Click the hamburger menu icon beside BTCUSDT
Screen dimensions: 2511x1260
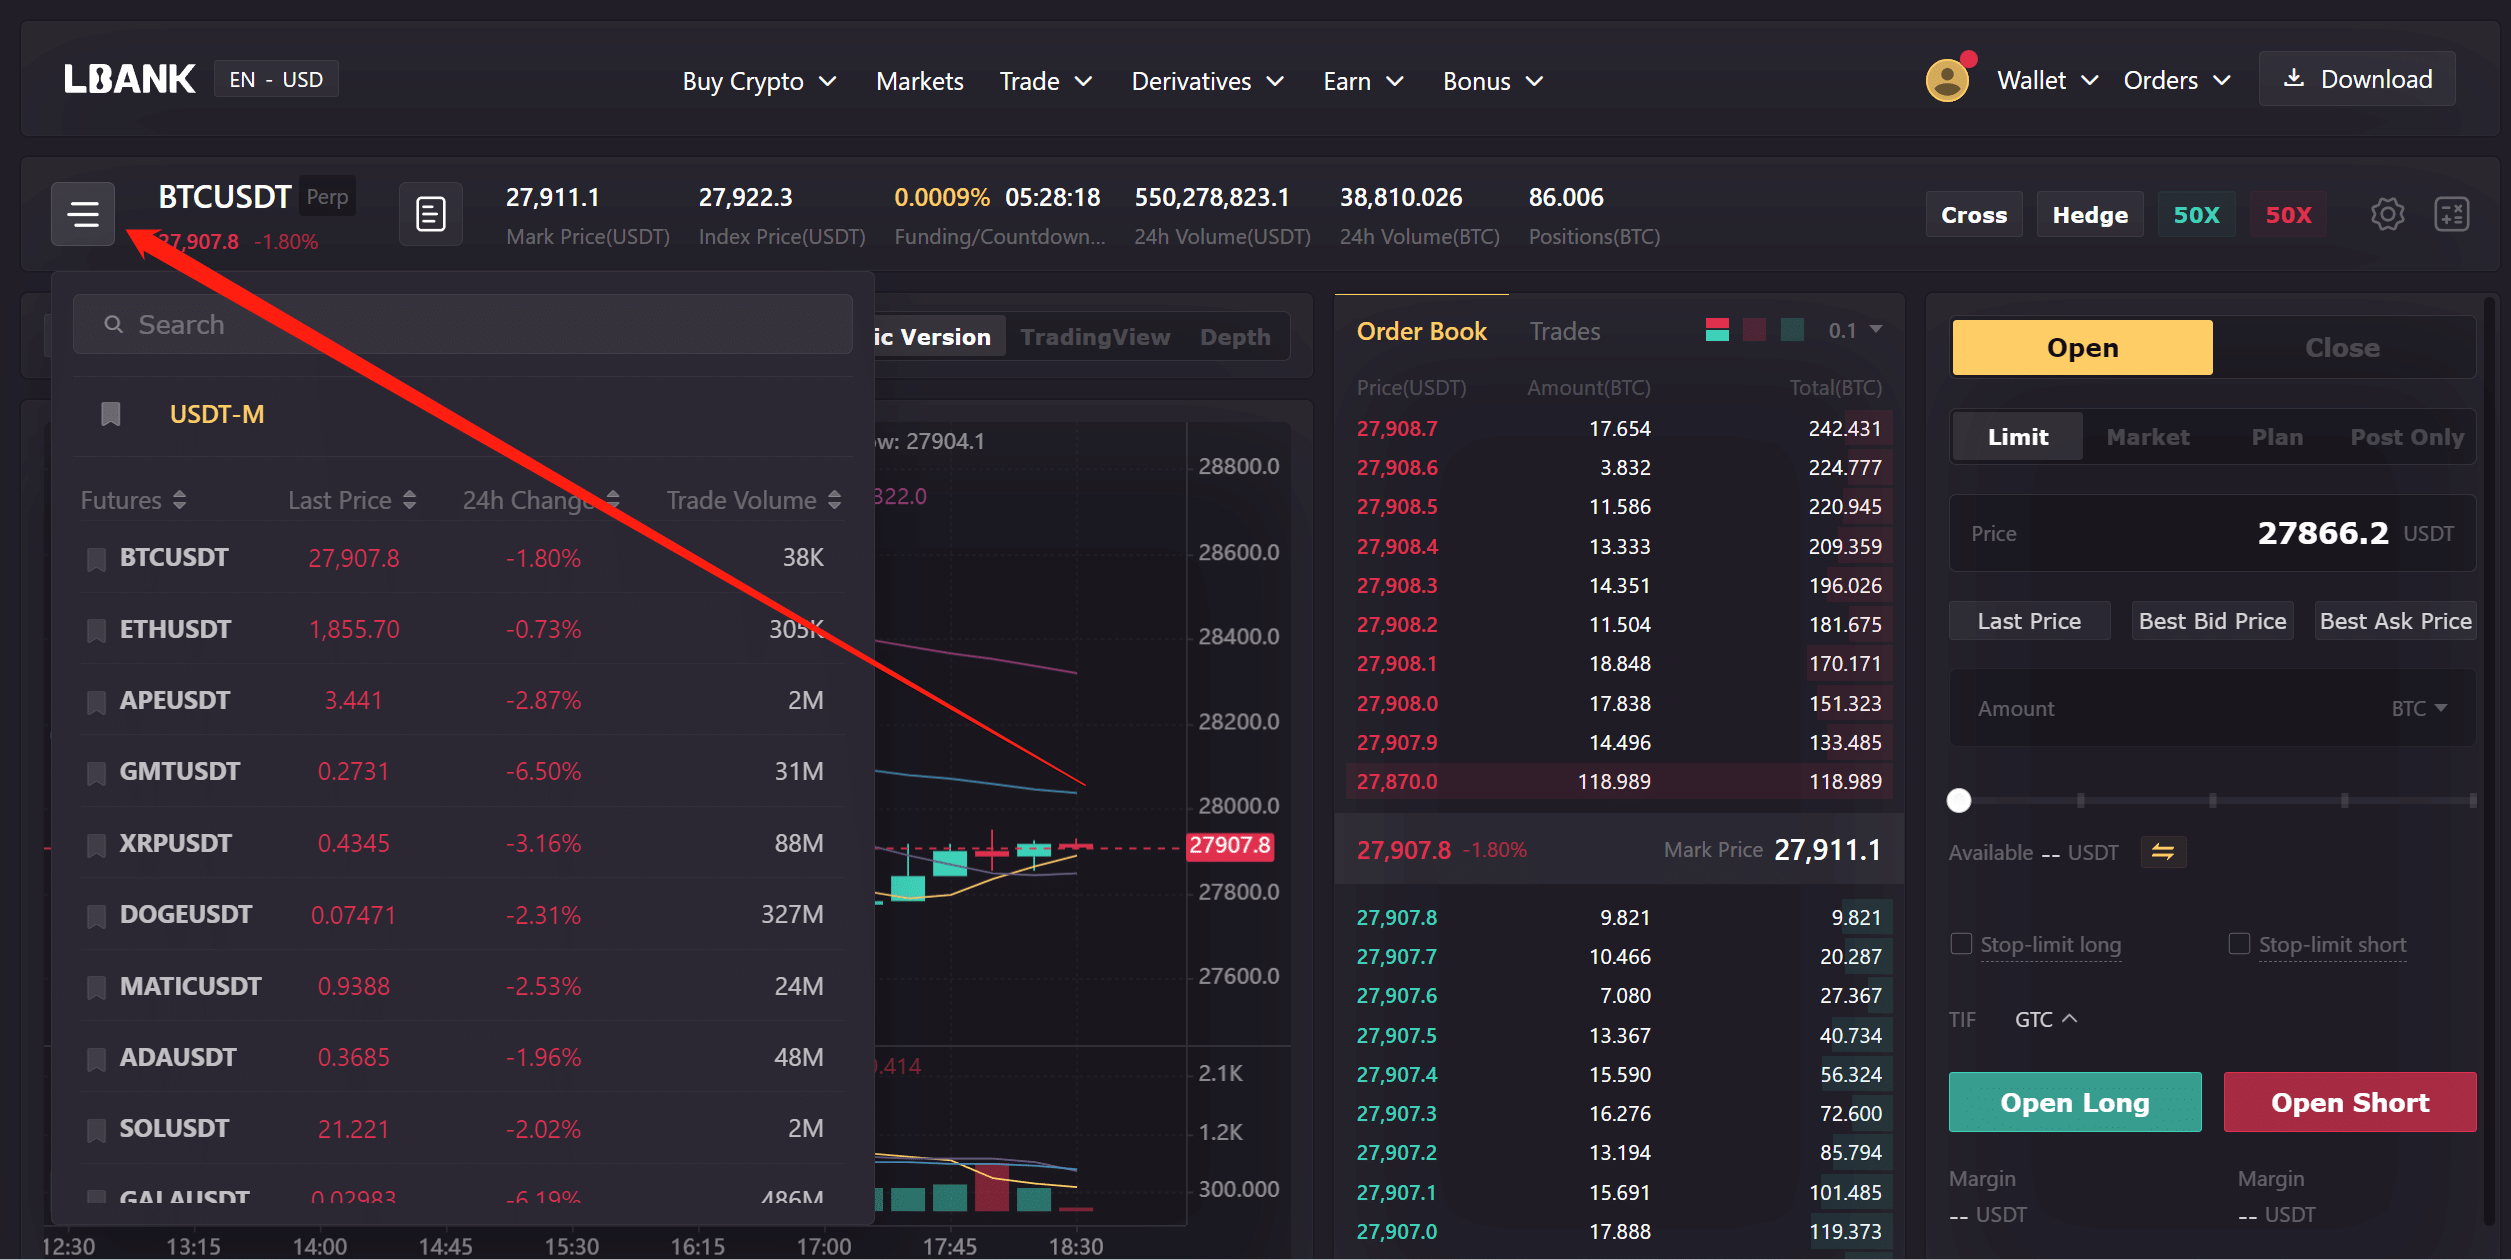tap(83, 214)
